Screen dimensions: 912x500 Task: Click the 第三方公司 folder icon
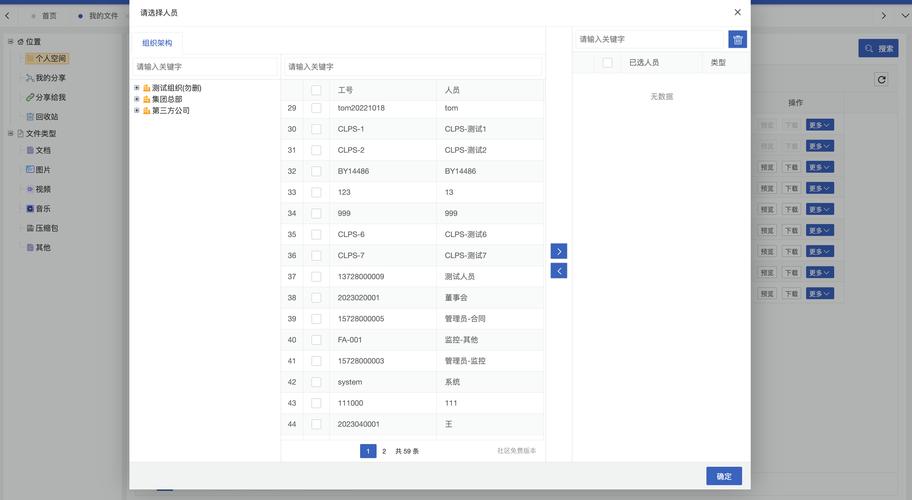coord(146,110)
